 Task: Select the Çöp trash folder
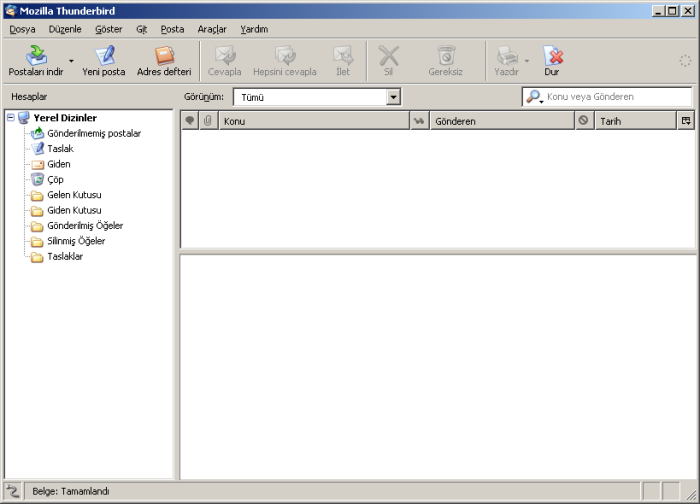(x=55, y=179)
